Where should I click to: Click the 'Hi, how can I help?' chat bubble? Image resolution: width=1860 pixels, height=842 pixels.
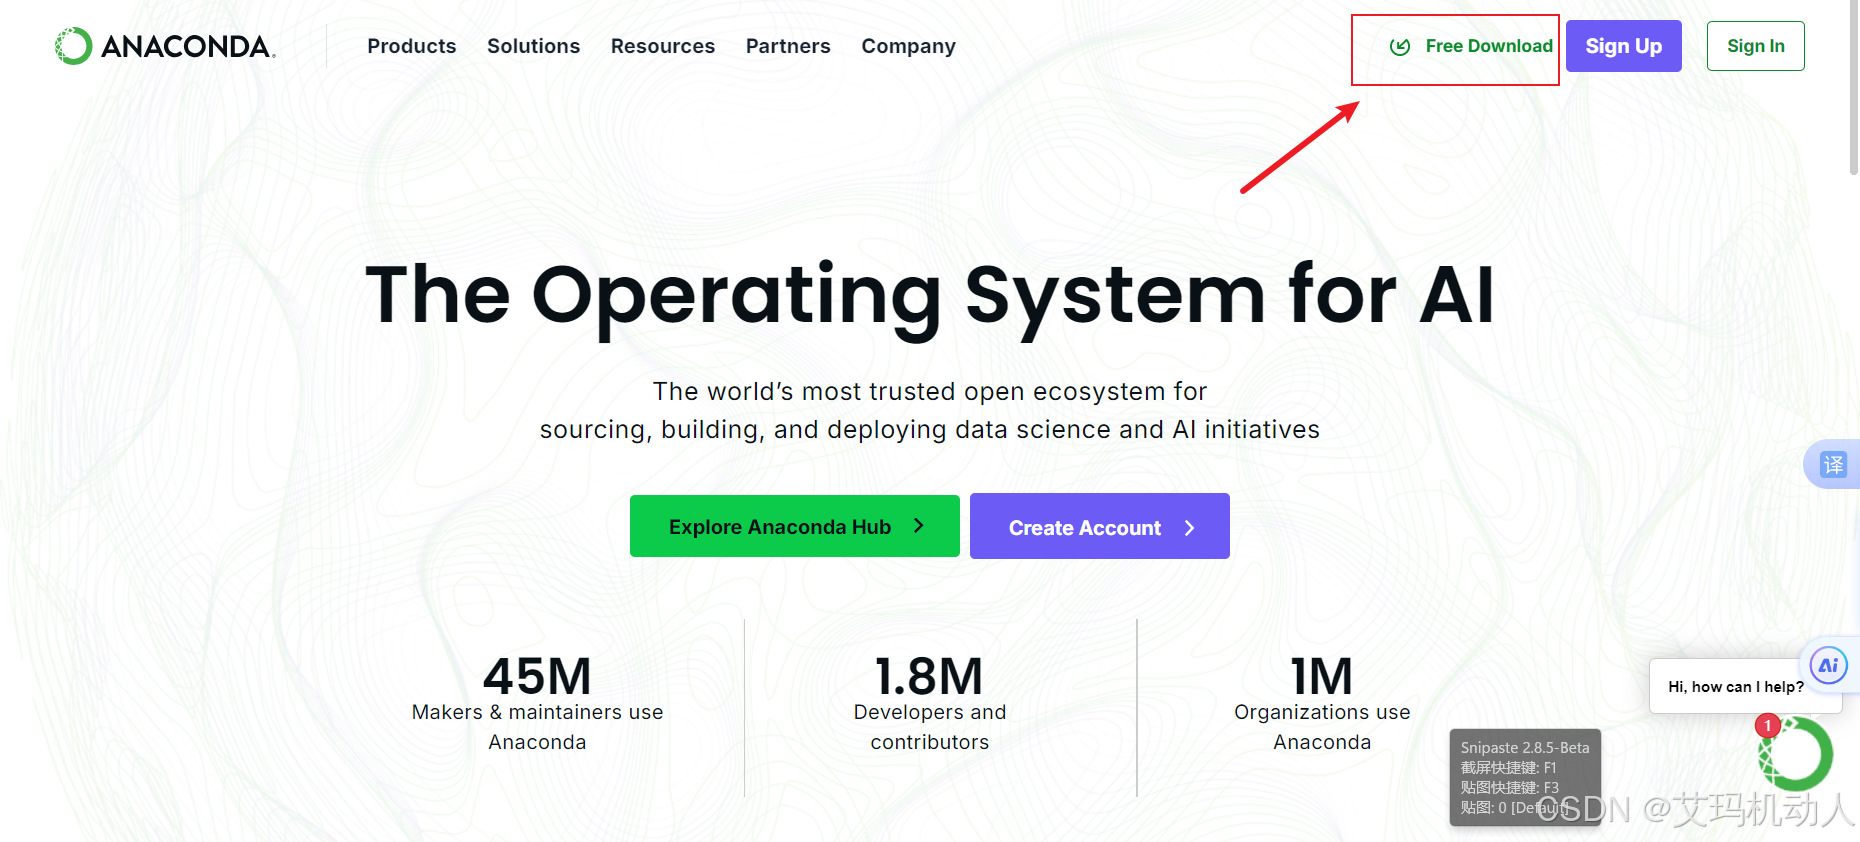point(1735,686)
